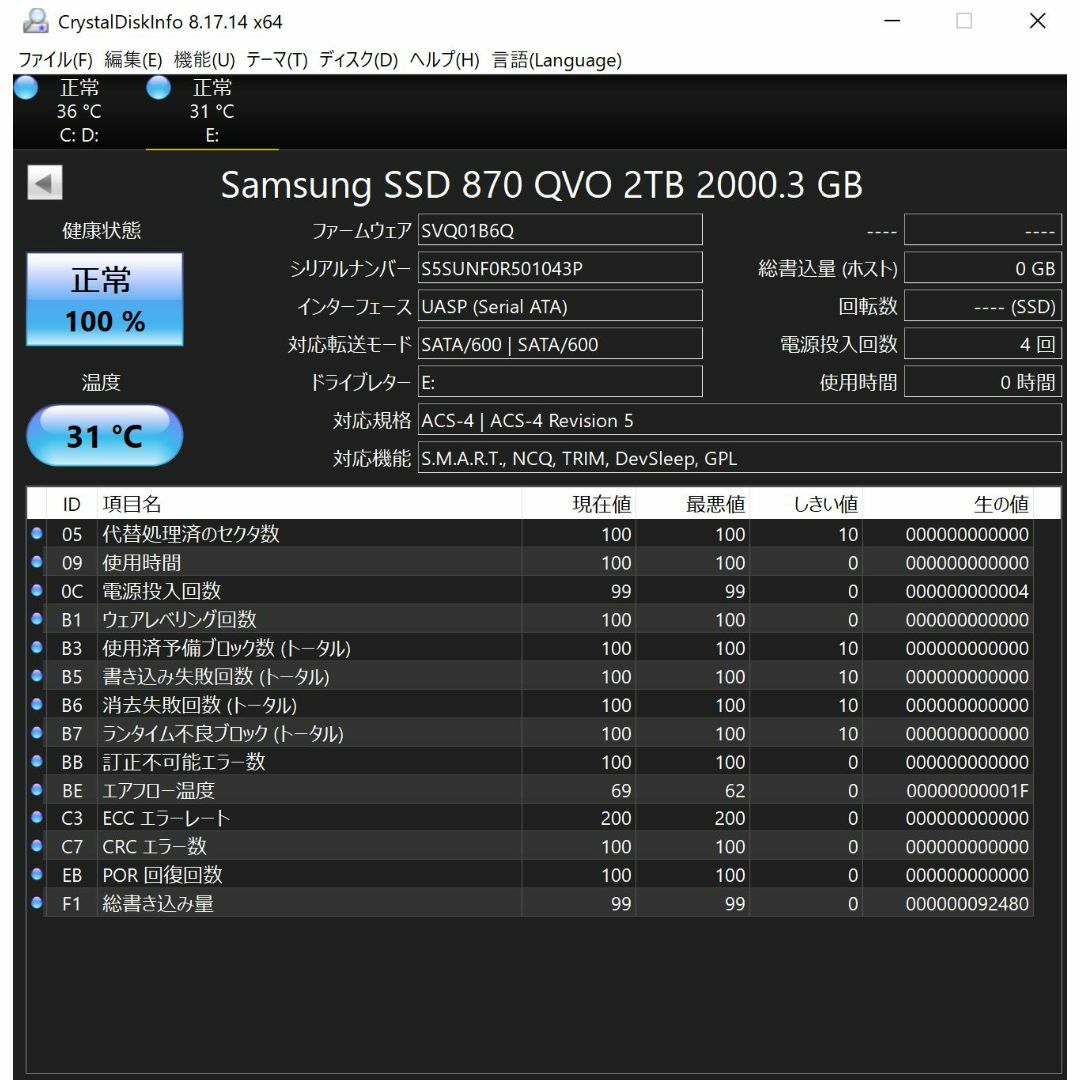This screenshot has height=1080, width=1080.
Task: Click the 回転数 value ---- (SSD)
Action: (x=982, y=306)
